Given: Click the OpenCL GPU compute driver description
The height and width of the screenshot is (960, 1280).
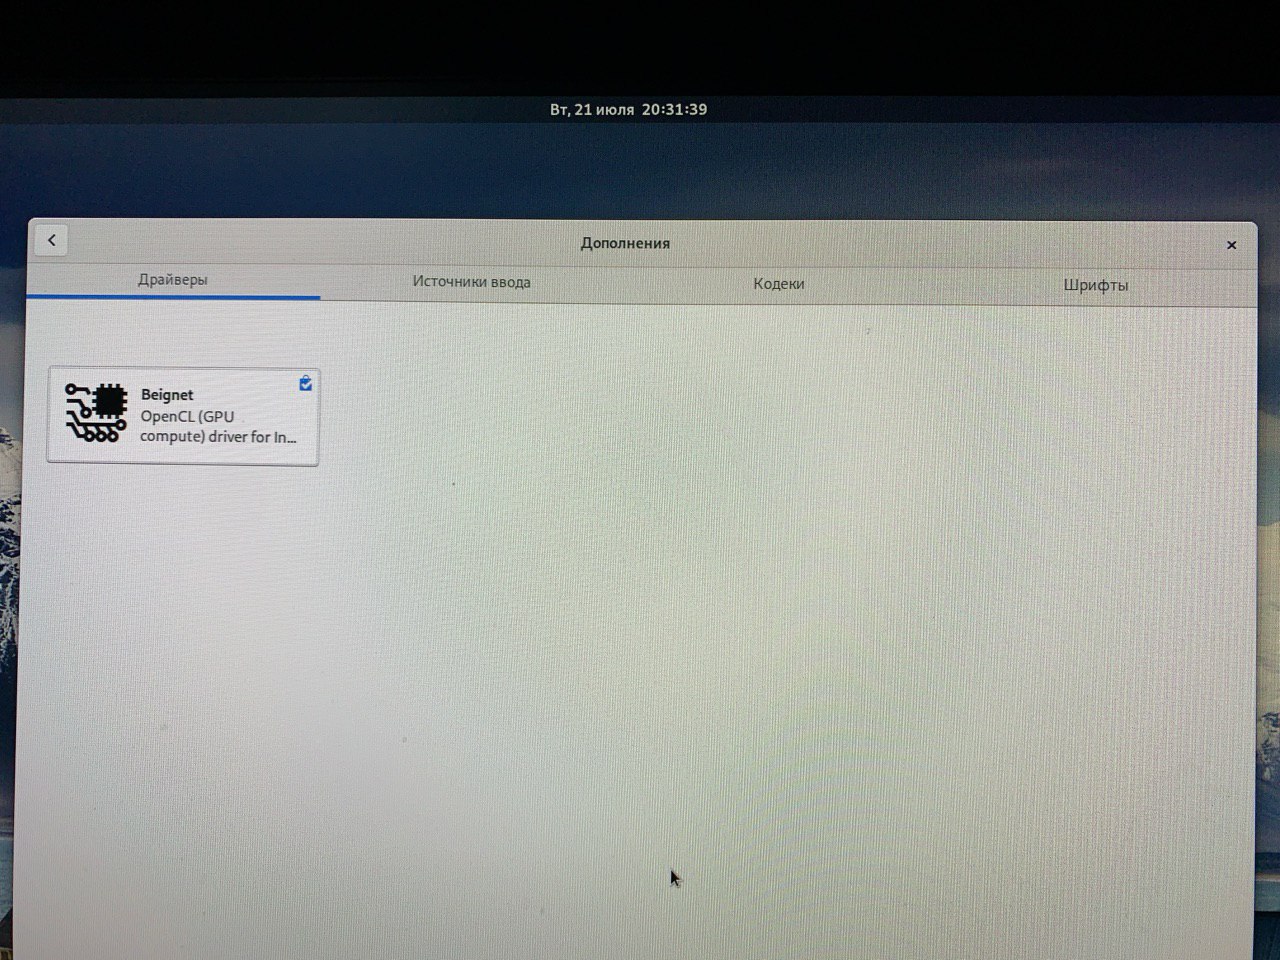Looking at the screenshot, I should pyautogui.click(x=218, y=427).
